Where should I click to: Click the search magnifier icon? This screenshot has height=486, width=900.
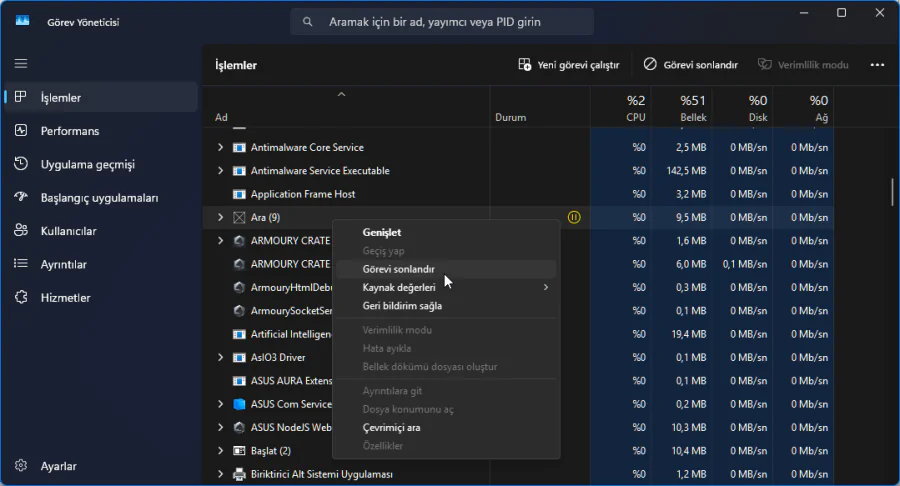point(308,22)
